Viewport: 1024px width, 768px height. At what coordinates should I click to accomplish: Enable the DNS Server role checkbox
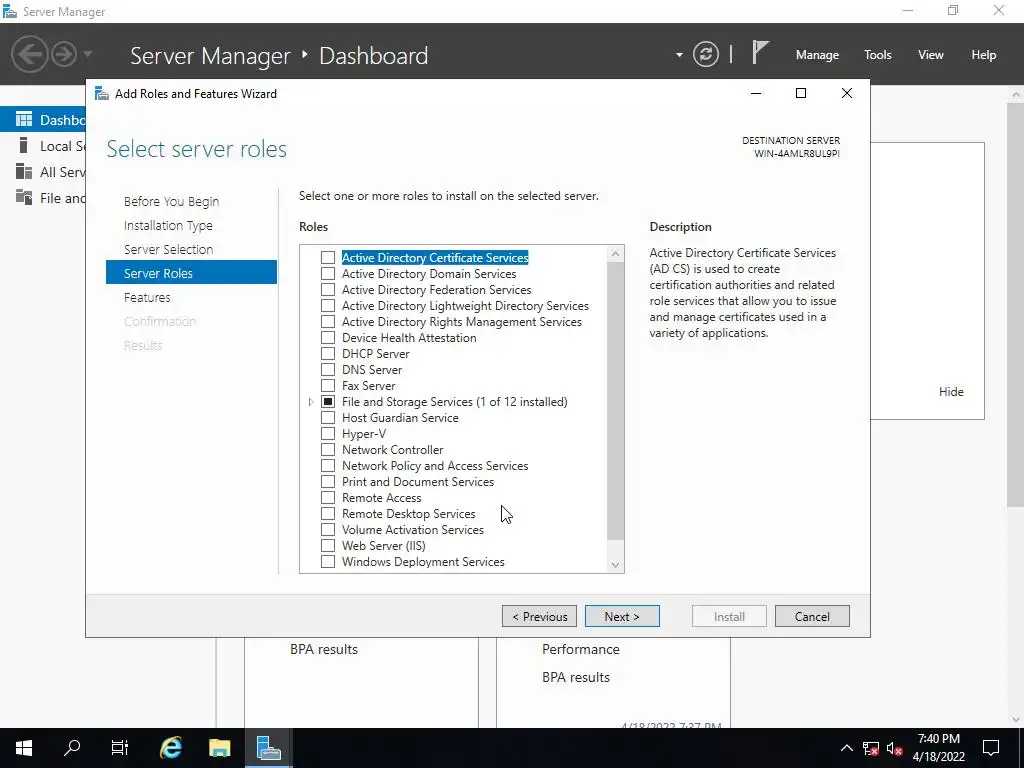(328, 370)
